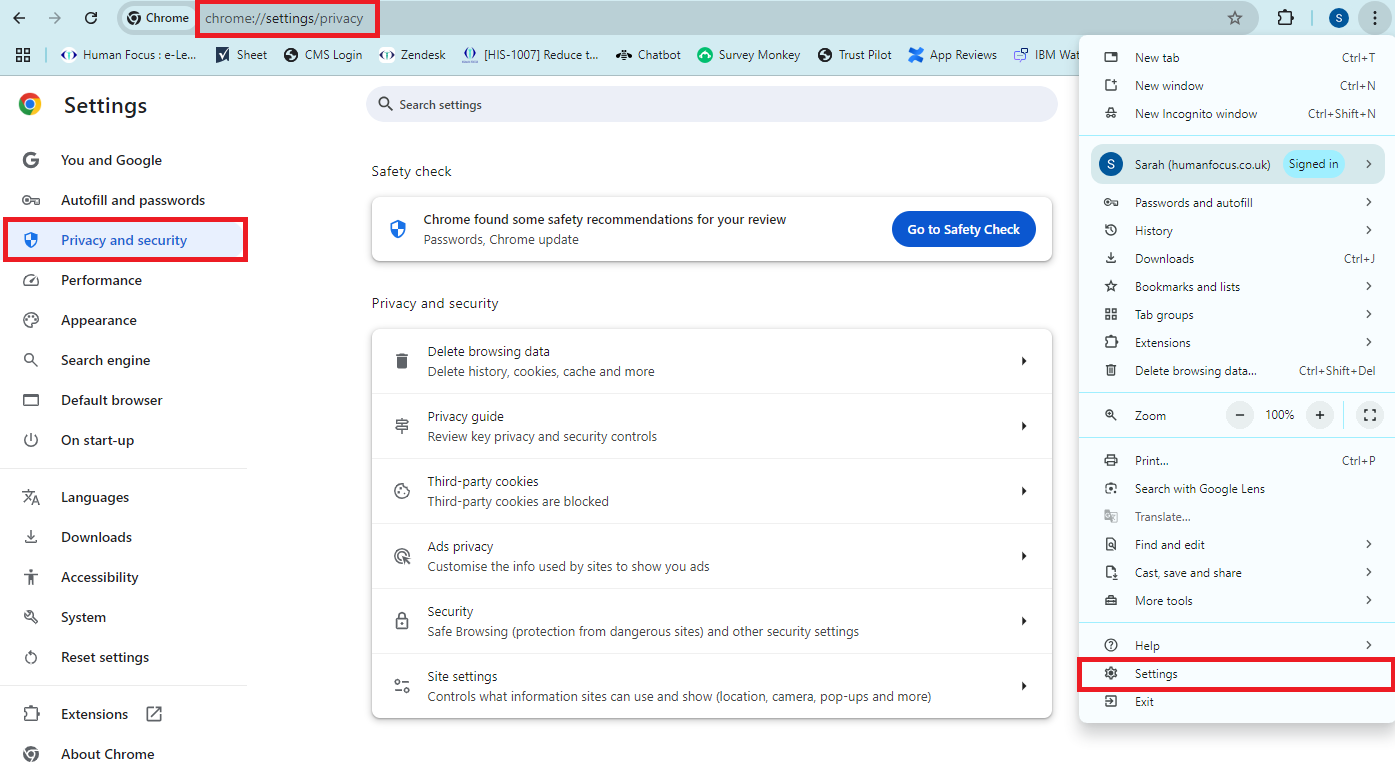Open Site settings row

(x=711, y=686)
